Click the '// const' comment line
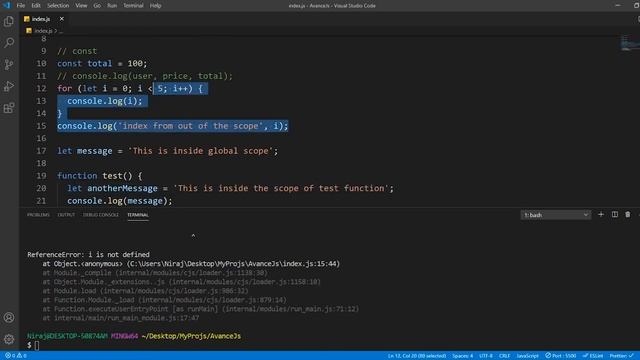Screen dimensions: 640x360 [x=77, y=51]
